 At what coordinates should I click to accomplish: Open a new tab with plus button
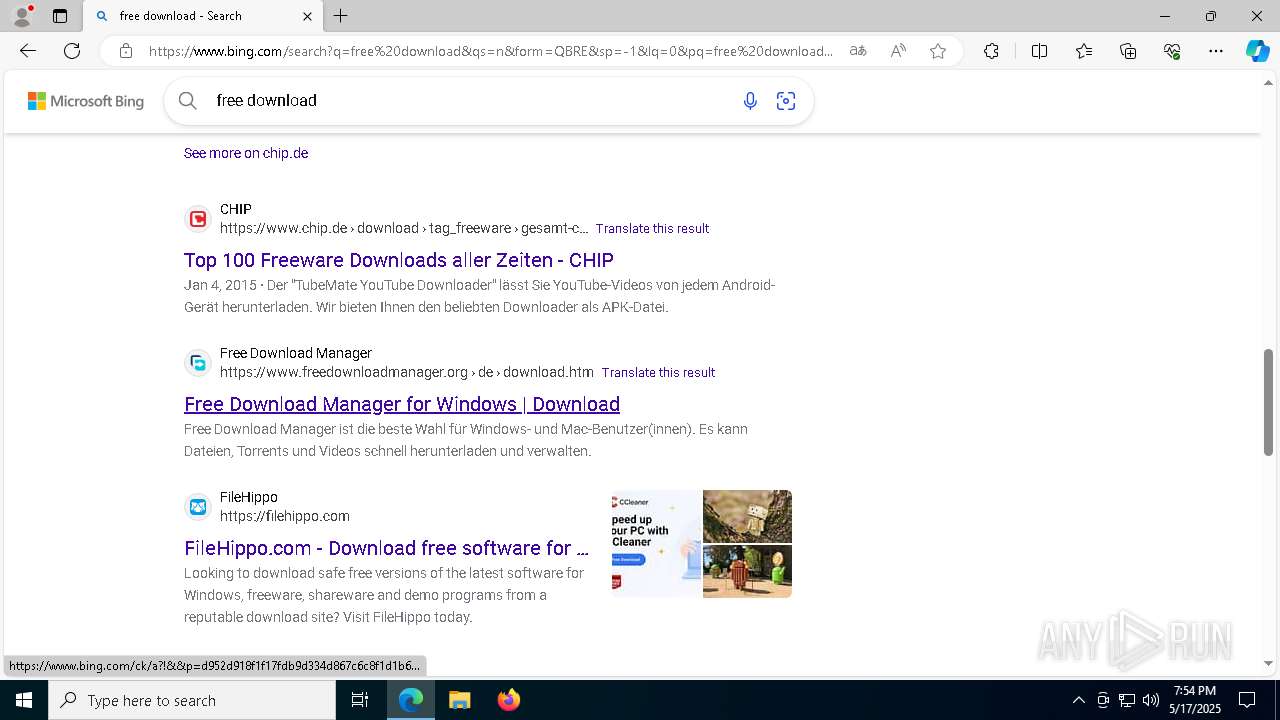pyautogui.click(x=341, y=16)
